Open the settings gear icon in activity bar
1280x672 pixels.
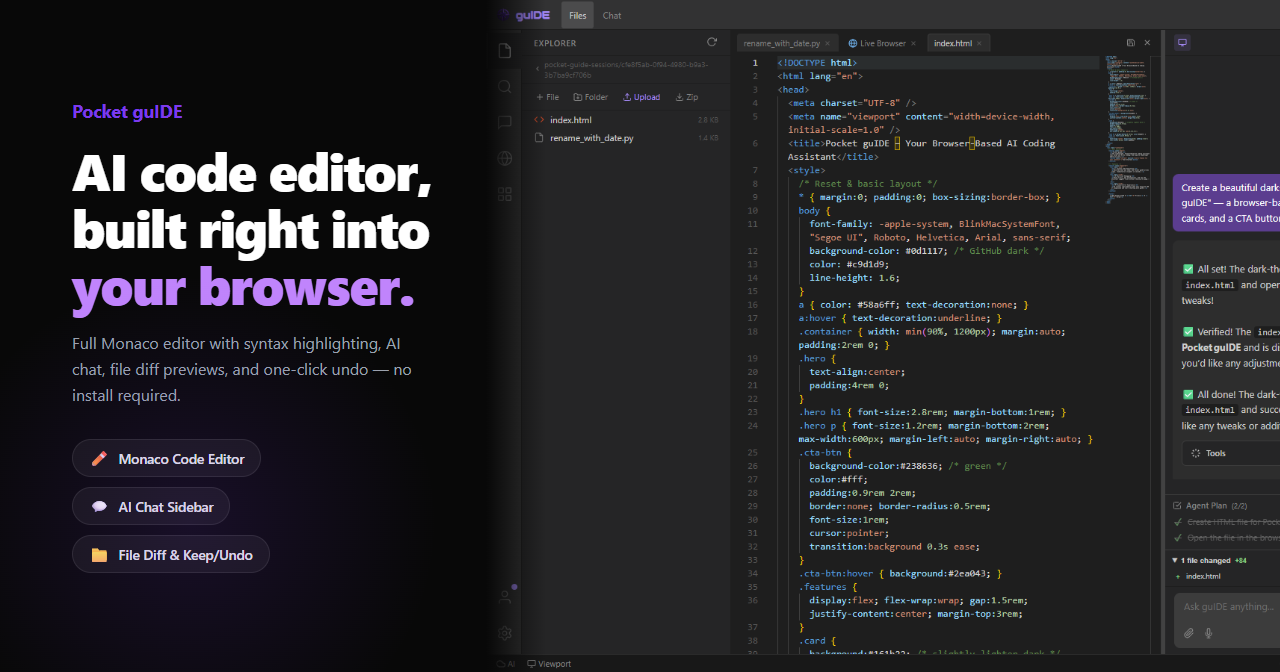tap(505, 633)
